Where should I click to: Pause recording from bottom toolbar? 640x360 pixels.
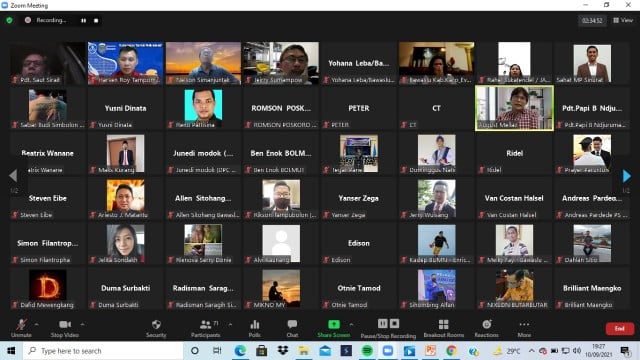coord(382,323)
